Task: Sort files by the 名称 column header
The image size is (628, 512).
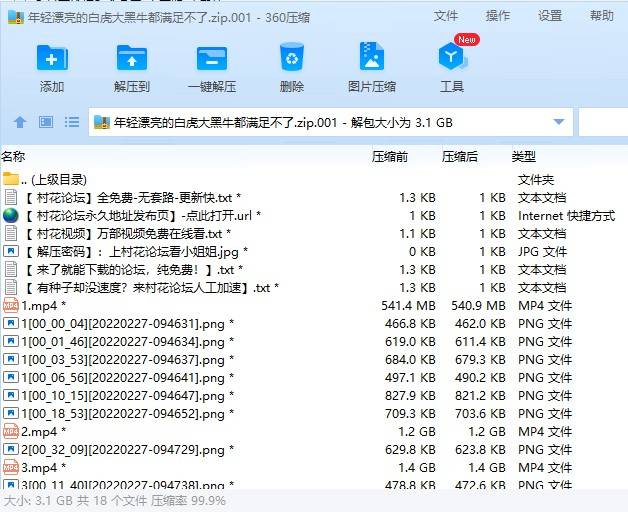Action: (x=14, y=157)
